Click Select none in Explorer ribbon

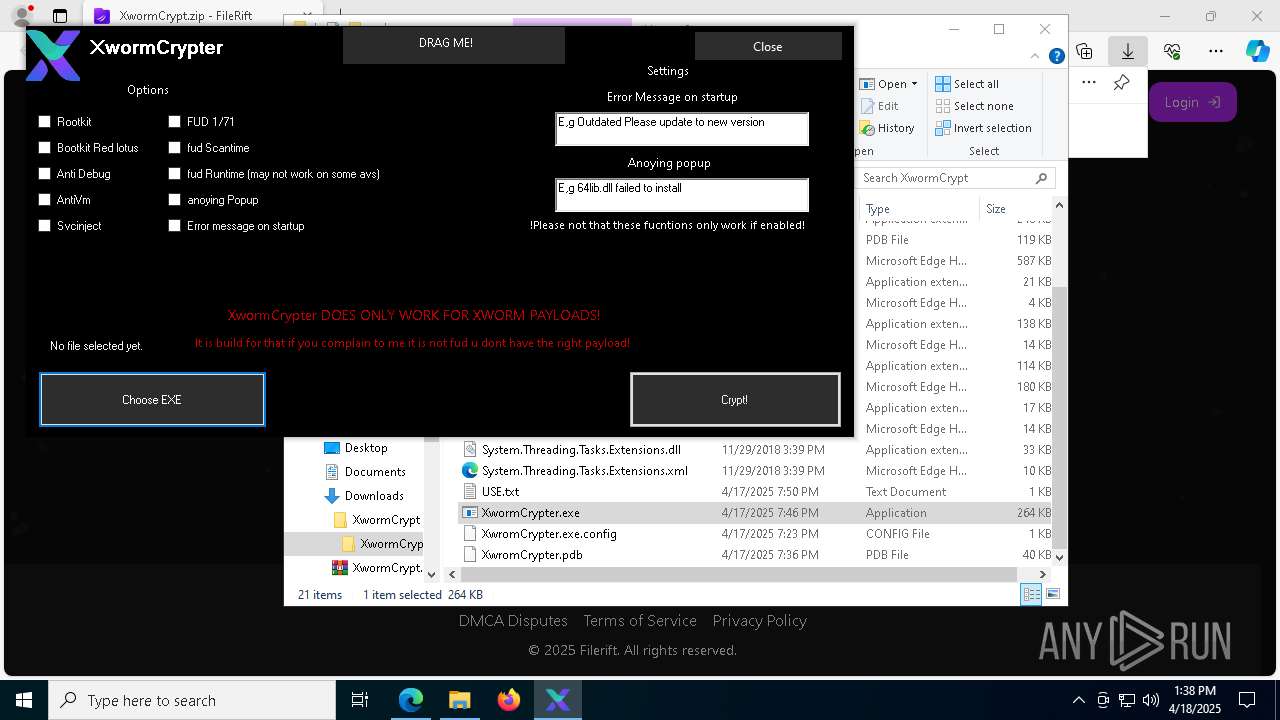[x=975, y=106]
